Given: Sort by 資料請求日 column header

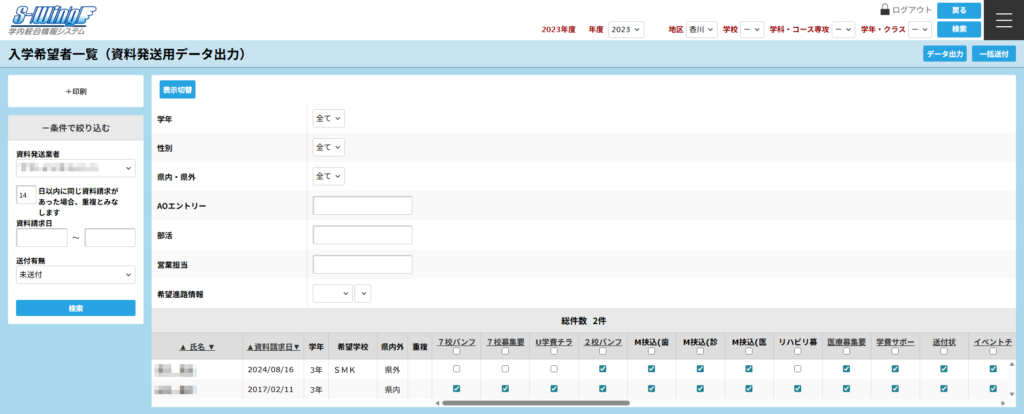Looking at the screenshot, I should [x=273, y=346].
